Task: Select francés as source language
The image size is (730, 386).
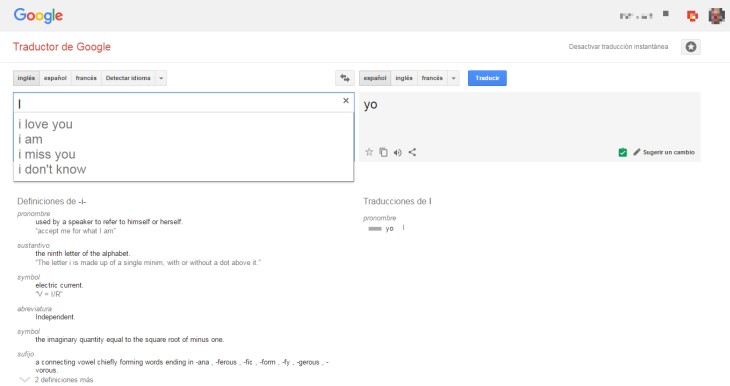Action: coord(86,78)
